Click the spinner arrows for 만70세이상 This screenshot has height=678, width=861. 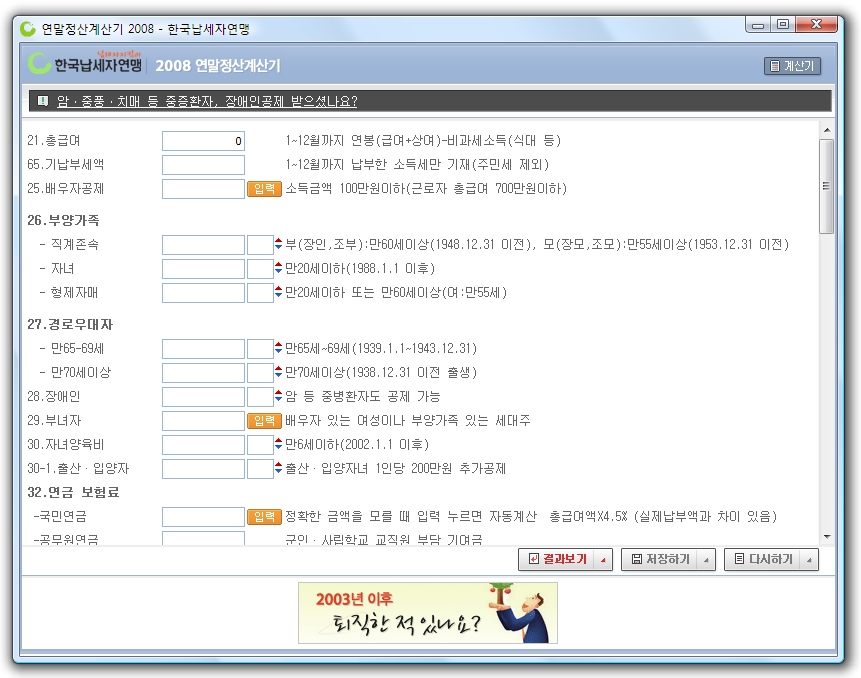[278, 372]
